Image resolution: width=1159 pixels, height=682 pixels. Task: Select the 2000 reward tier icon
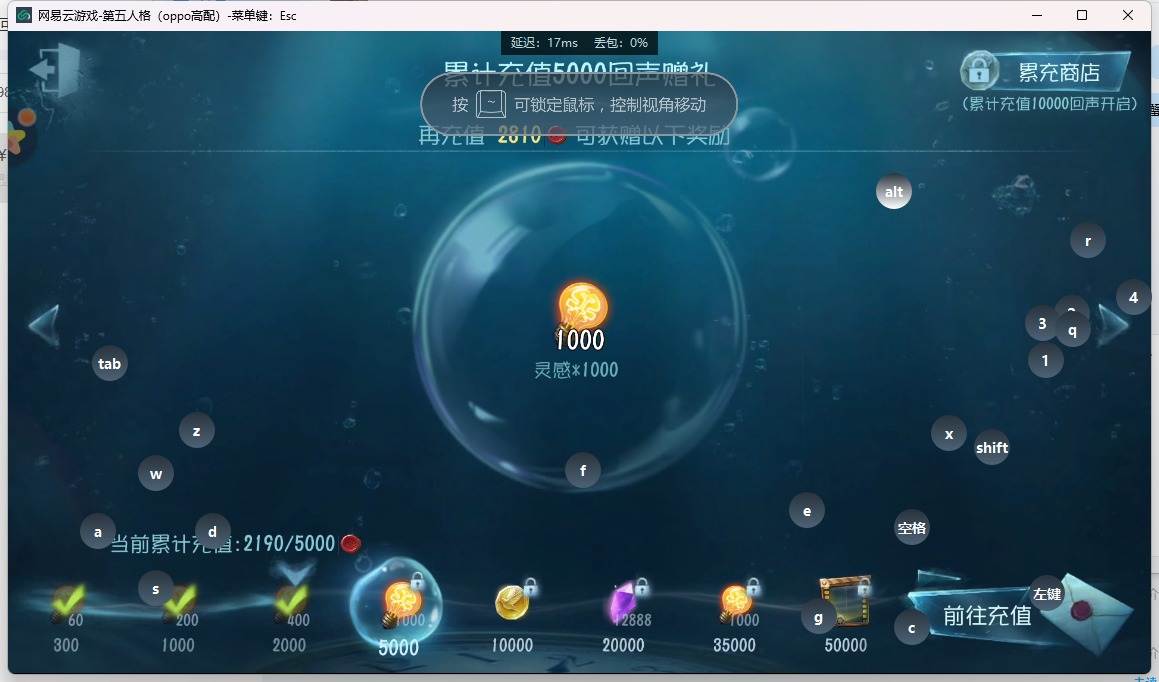point(291,604)
